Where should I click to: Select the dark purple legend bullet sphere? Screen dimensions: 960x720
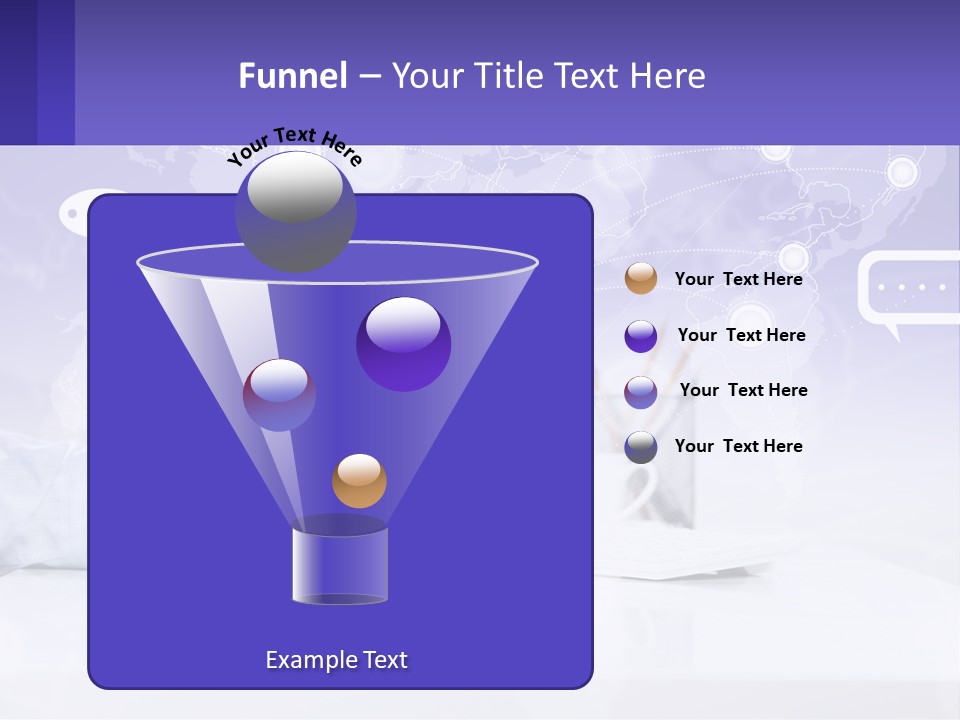[x=641, y=336]
